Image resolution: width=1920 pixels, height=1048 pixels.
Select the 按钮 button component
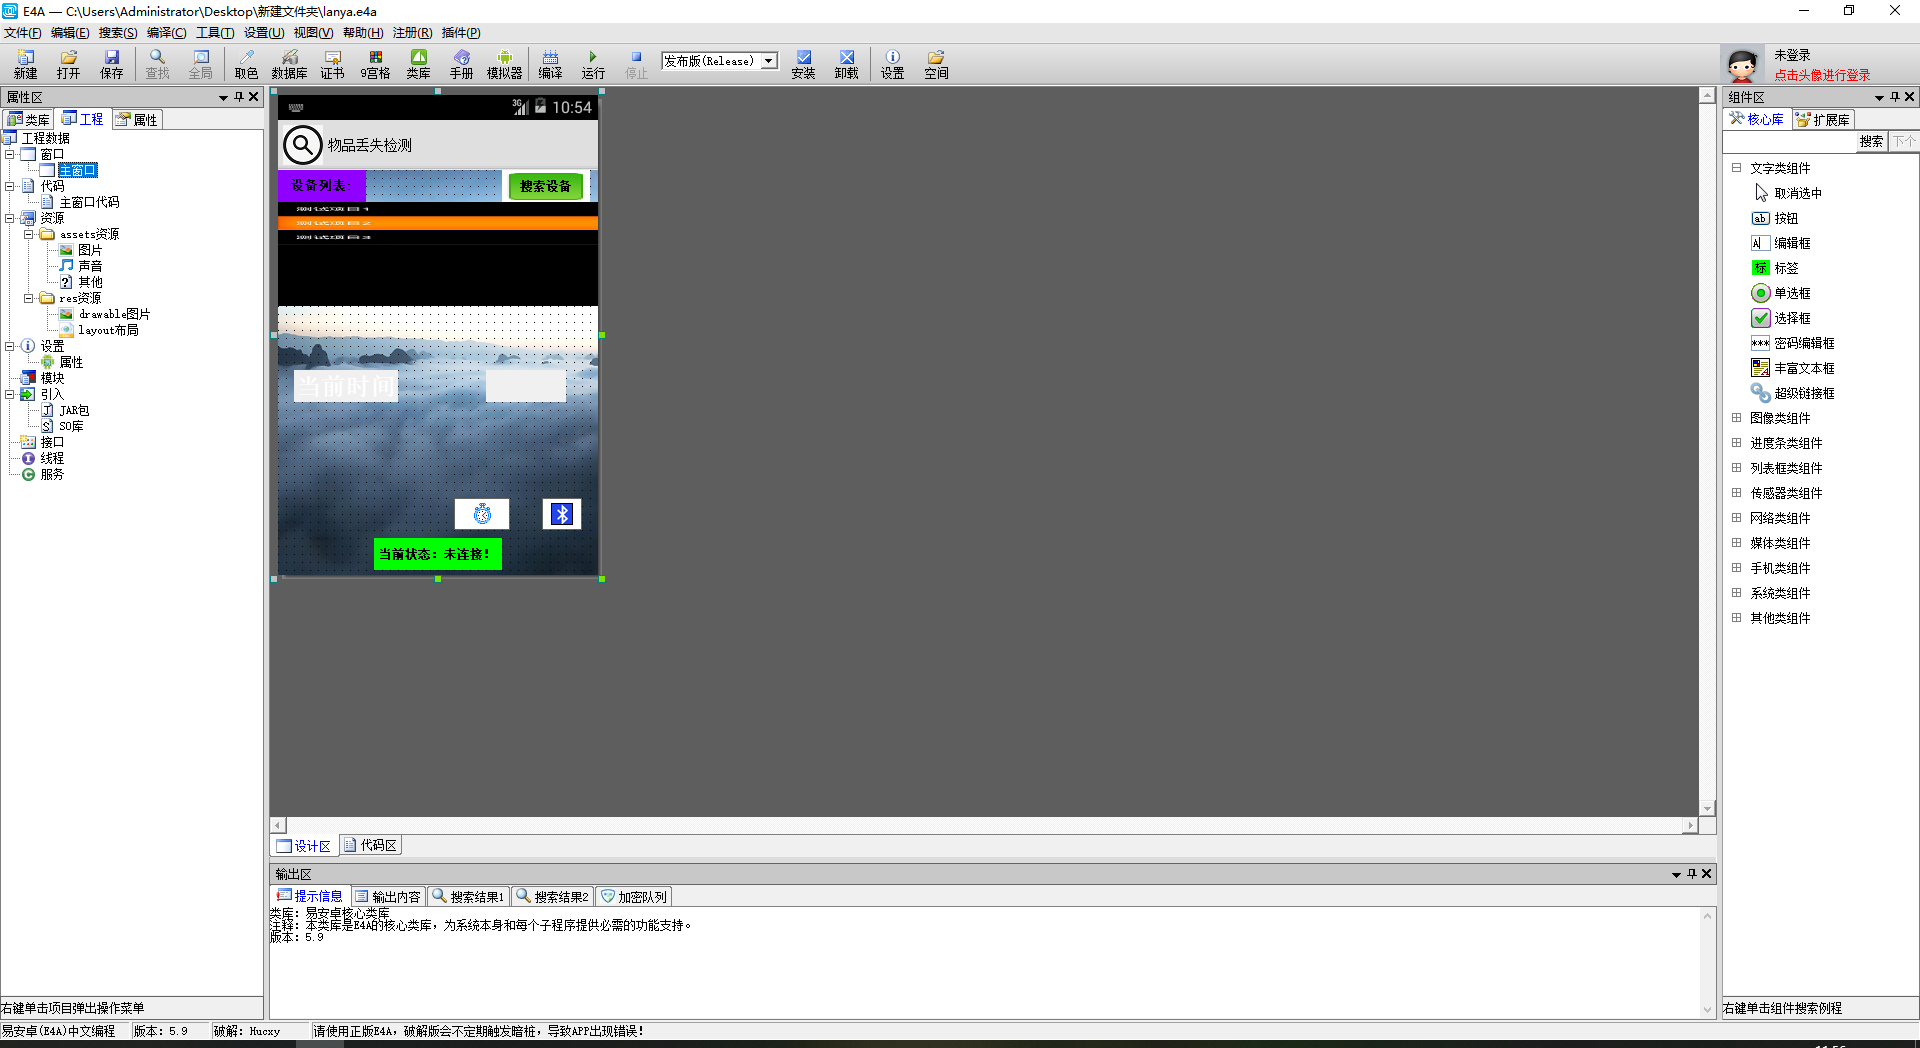point(1775,218)
